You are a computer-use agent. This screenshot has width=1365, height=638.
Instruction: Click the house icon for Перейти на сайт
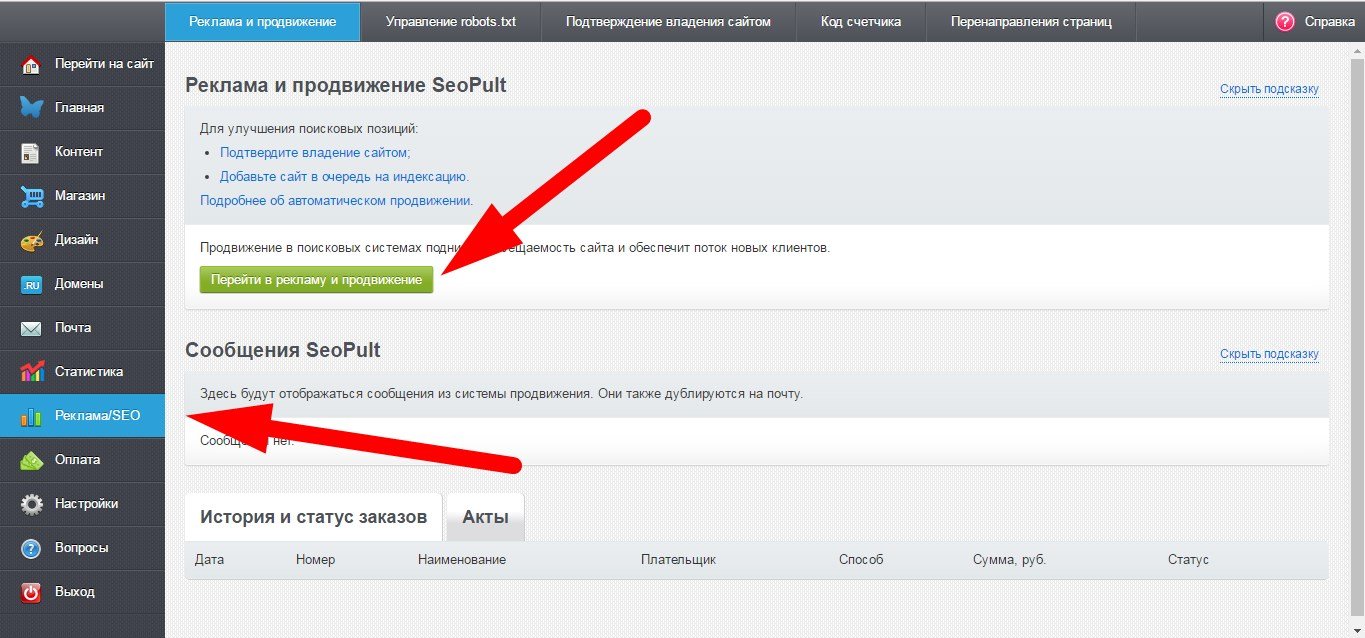pyautogui.click(x=32, y=64)
